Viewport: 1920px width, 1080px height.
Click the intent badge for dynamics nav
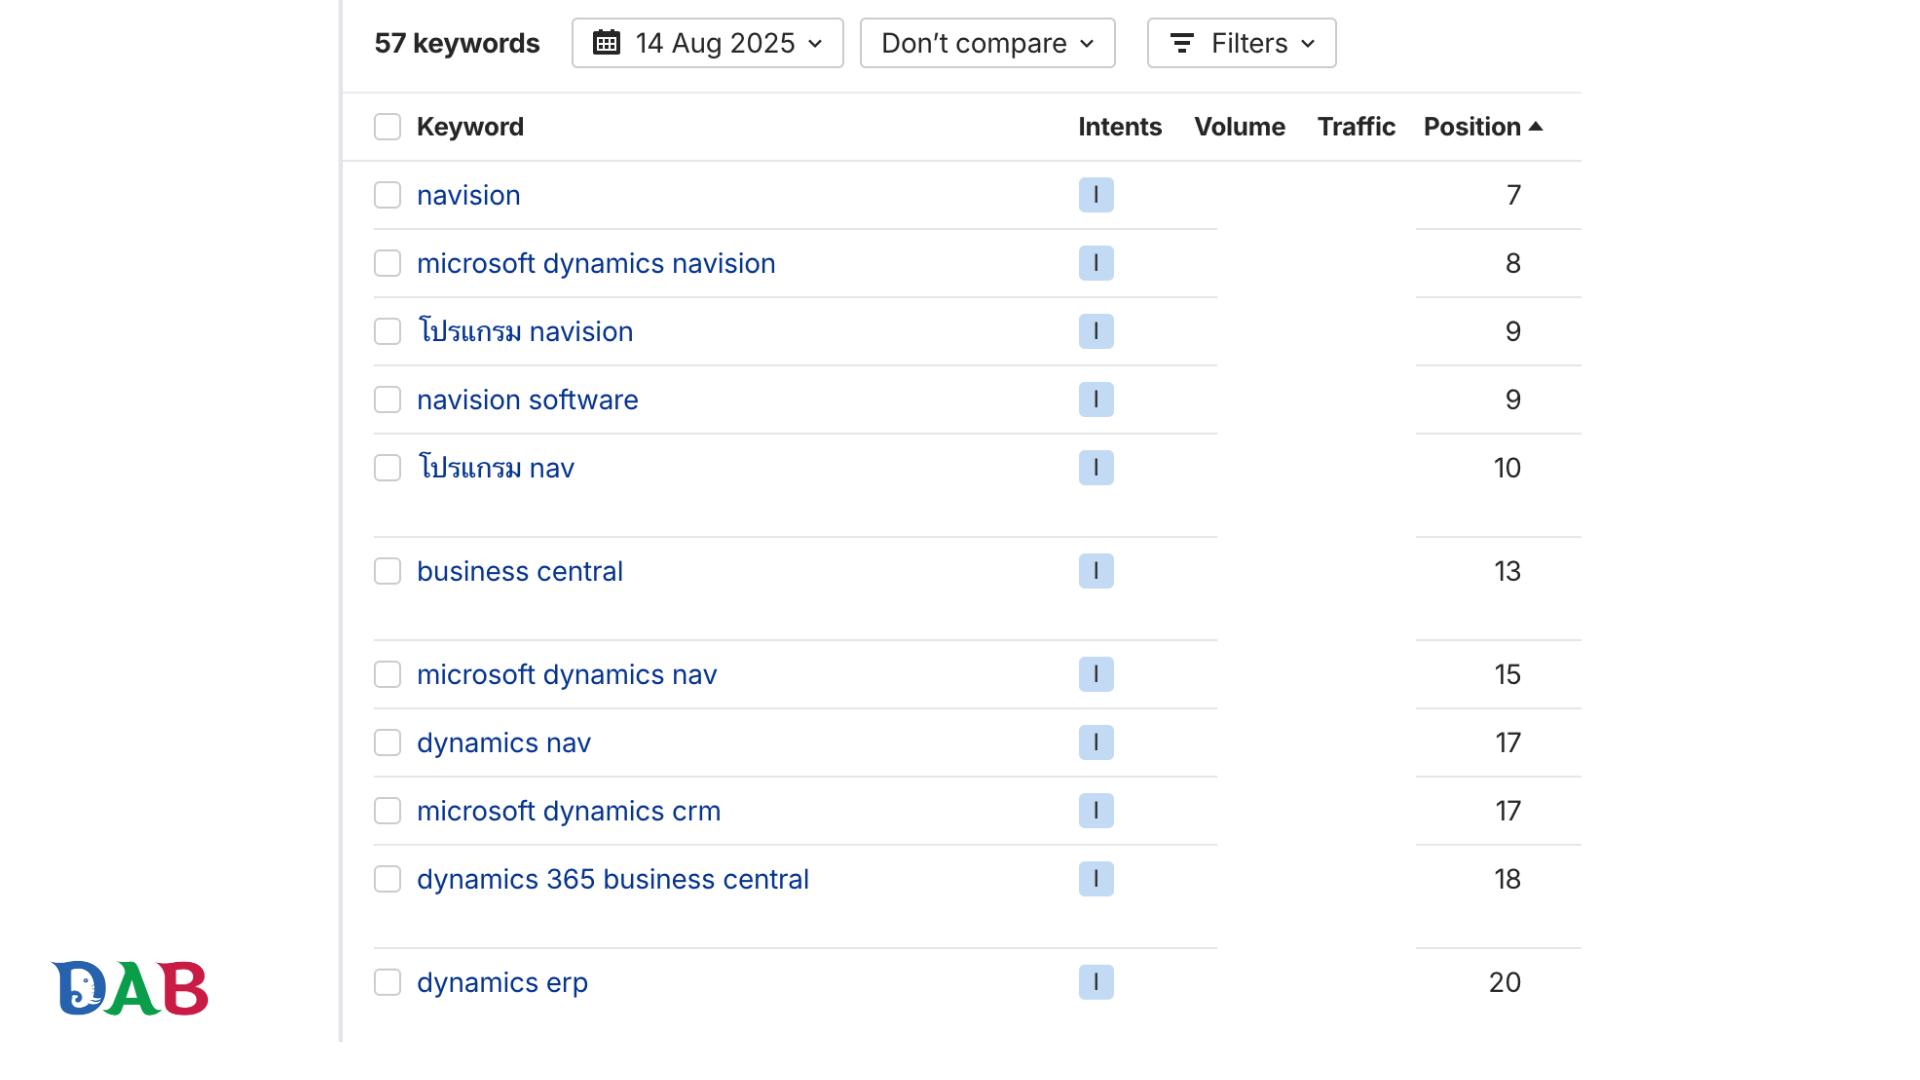click(1096, 742)
